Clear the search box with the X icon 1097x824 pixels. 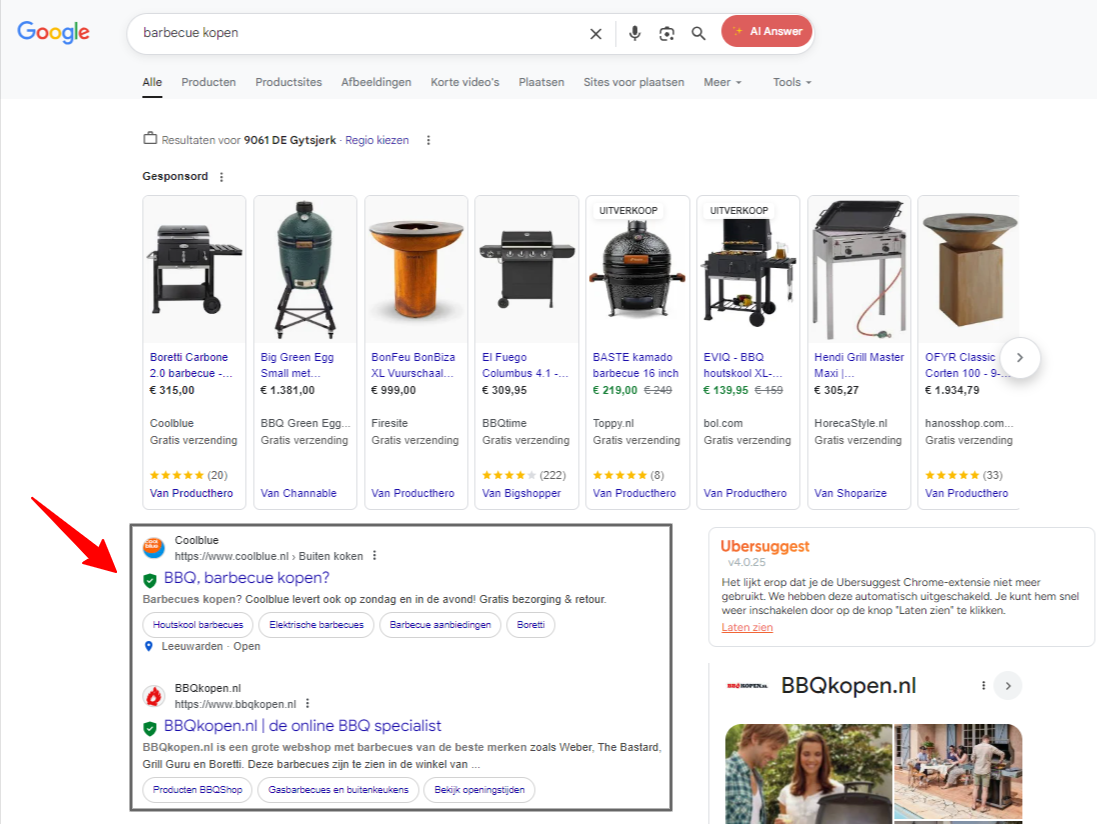[x=595, y=34]
